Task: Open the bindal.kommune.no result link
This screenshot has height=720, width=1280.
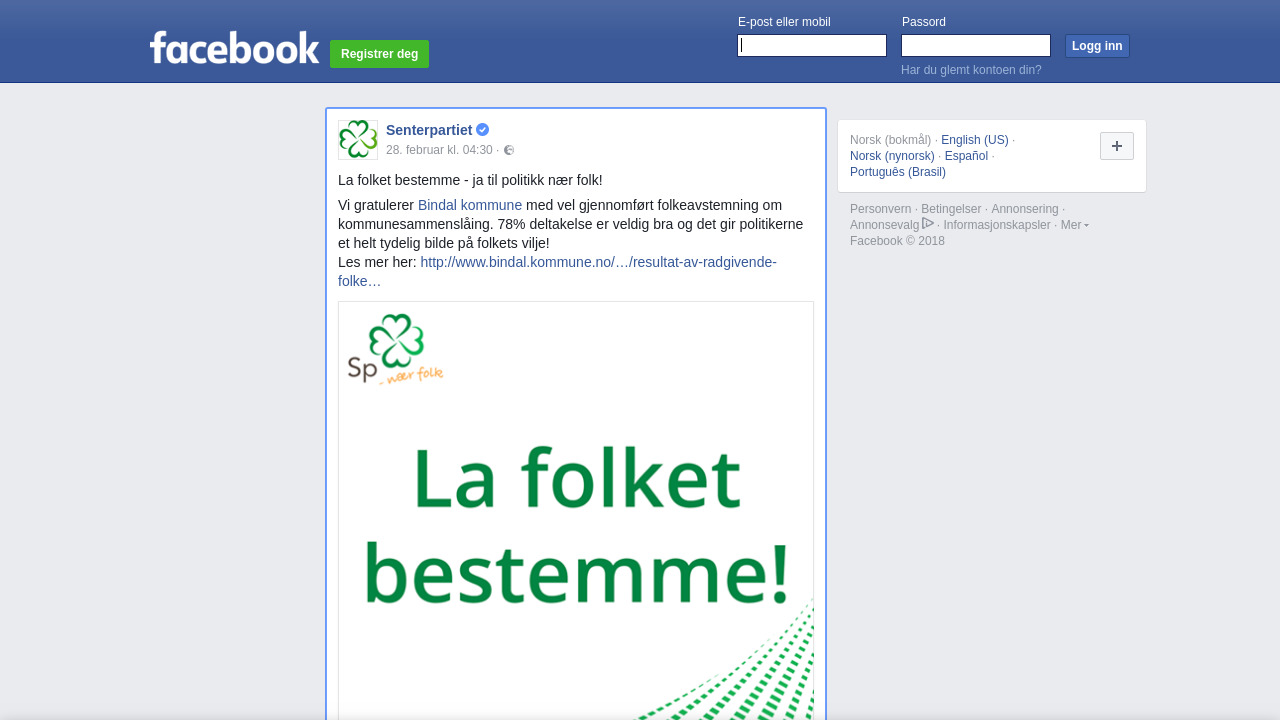Action: [557, 271]
